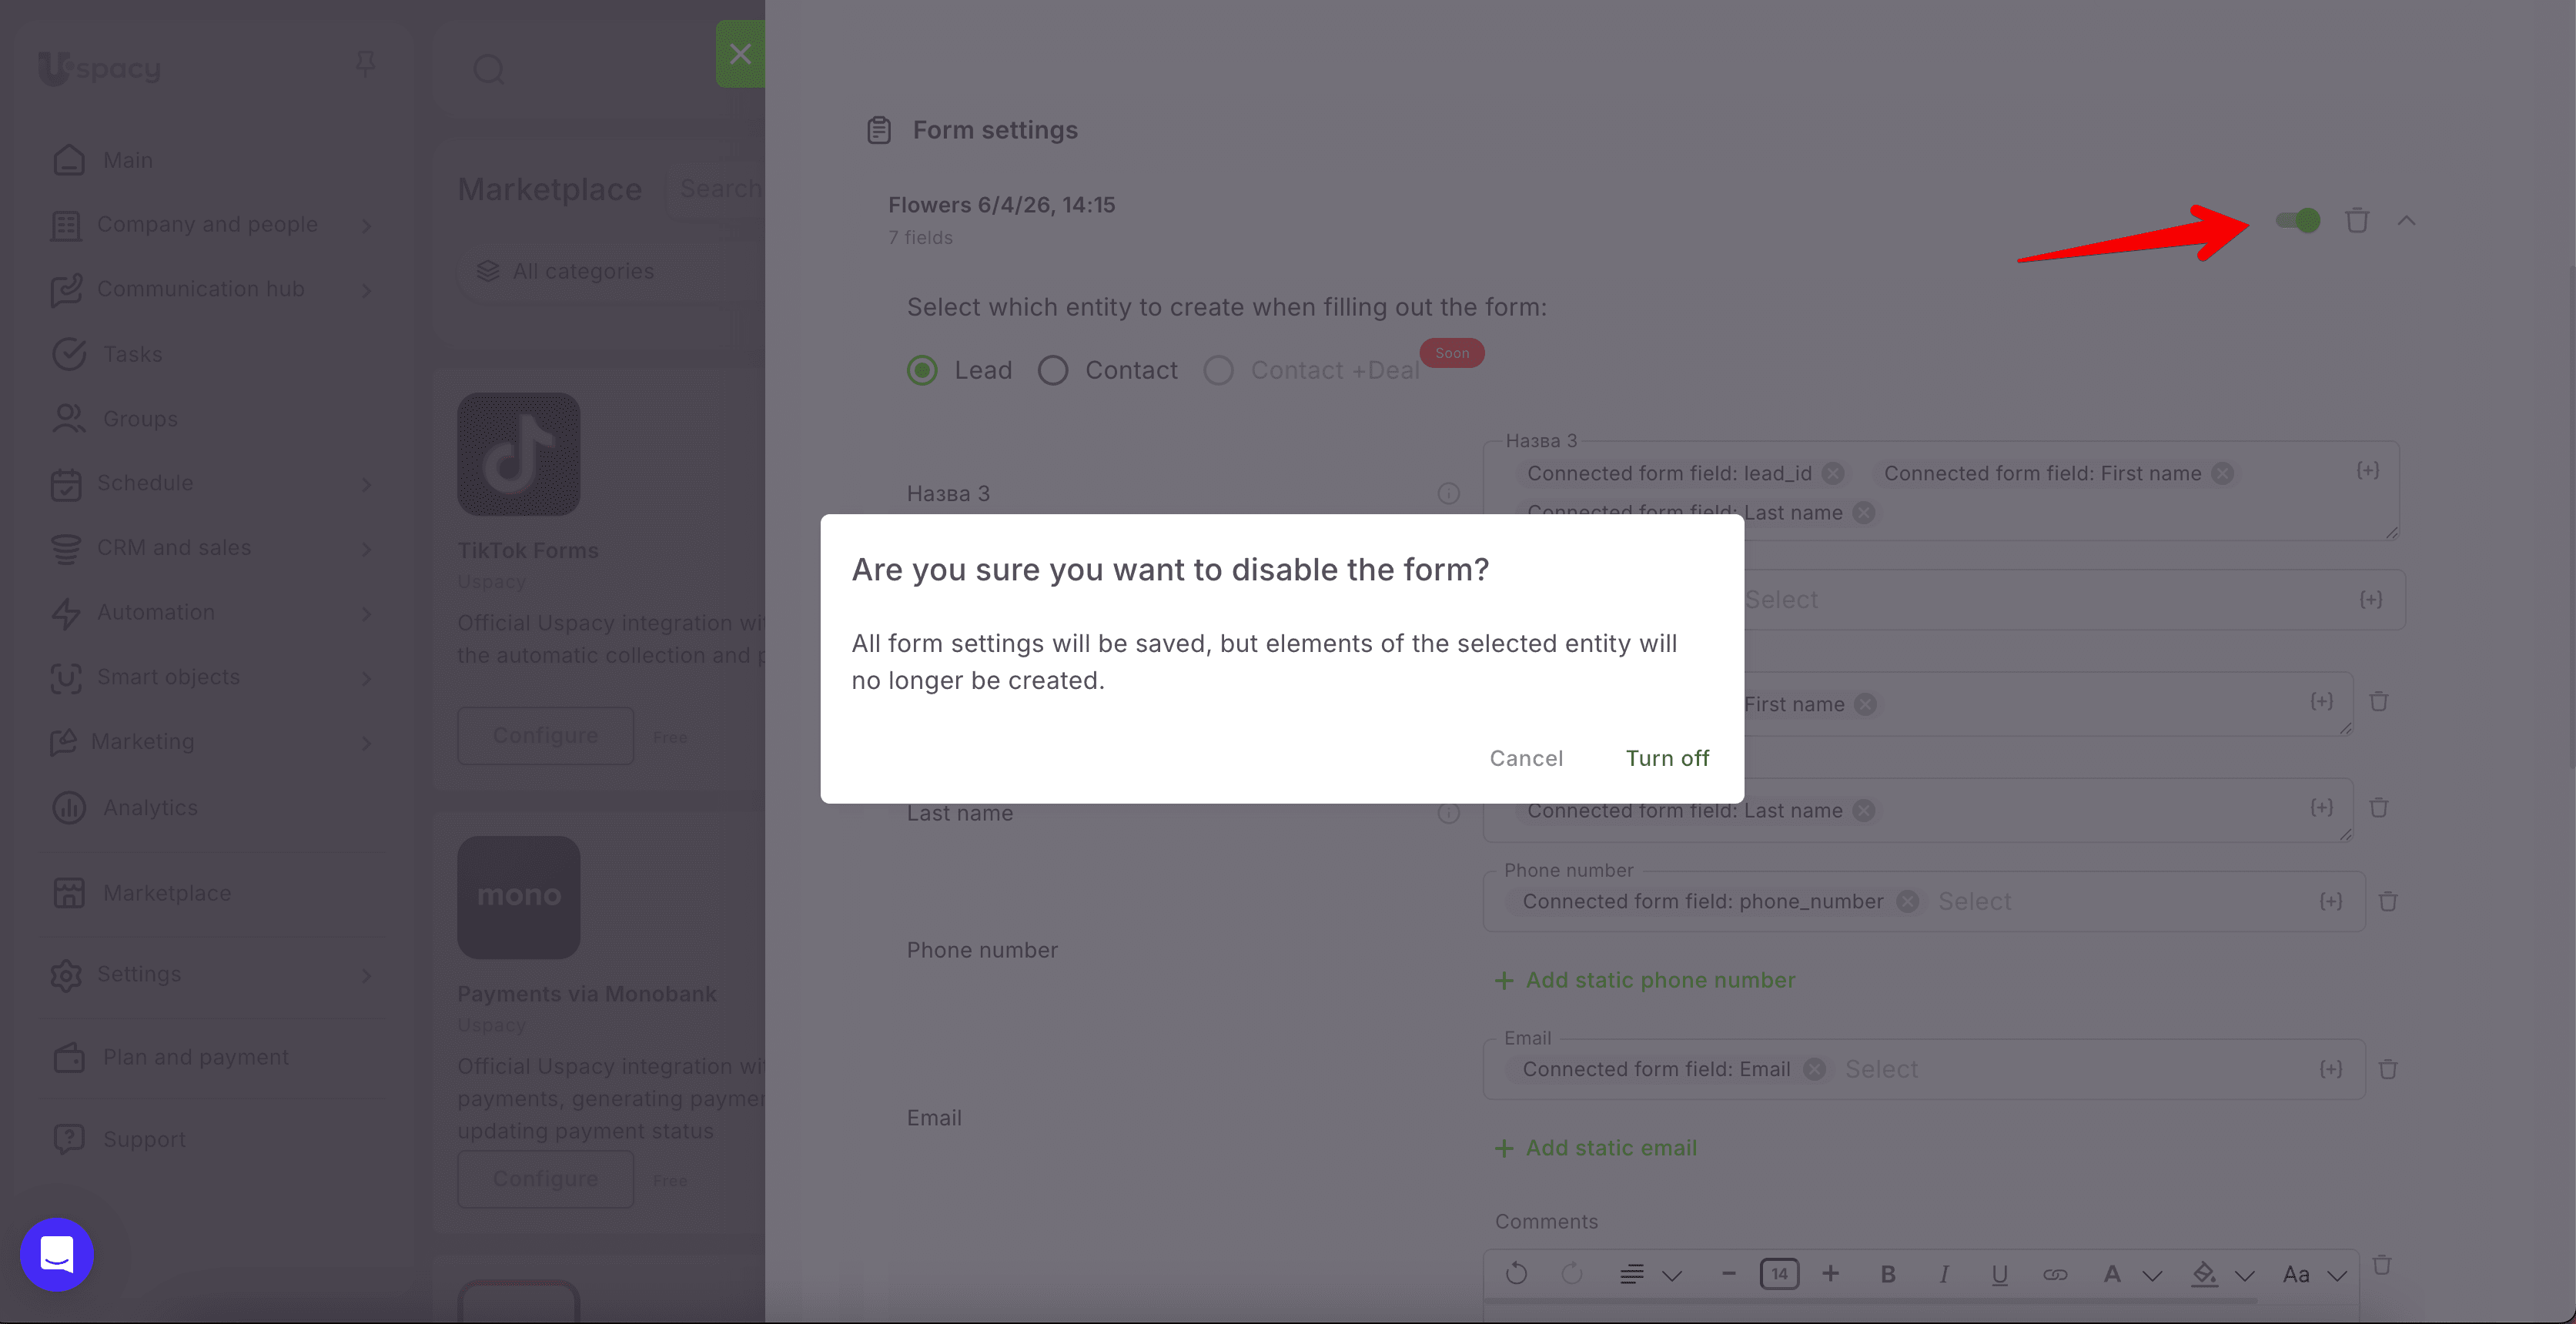Click the "Flowers 6/4/26, 14:15" form title
2576x1324 pixels.
click(x=1001, y=205)
